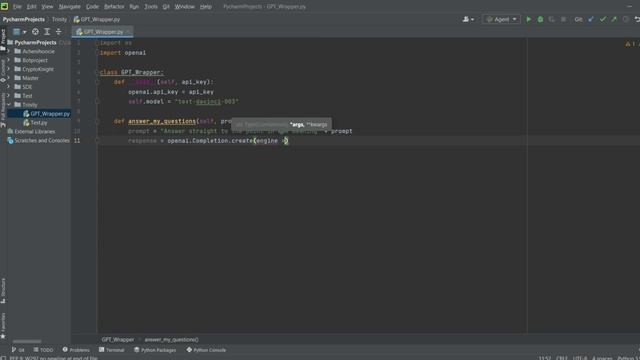
Task: Expand all in Project panel
Action: (47, 32)
